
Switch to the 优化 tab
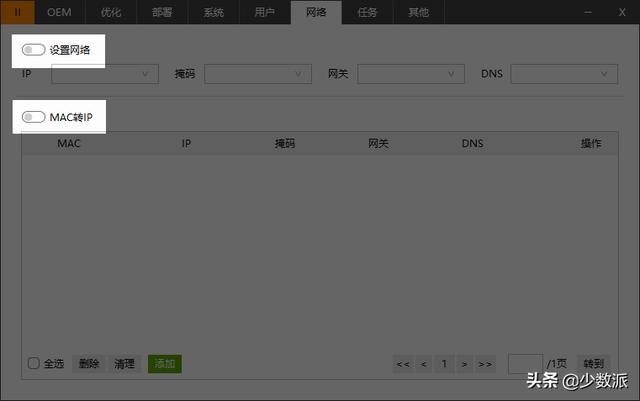(111, 12)
